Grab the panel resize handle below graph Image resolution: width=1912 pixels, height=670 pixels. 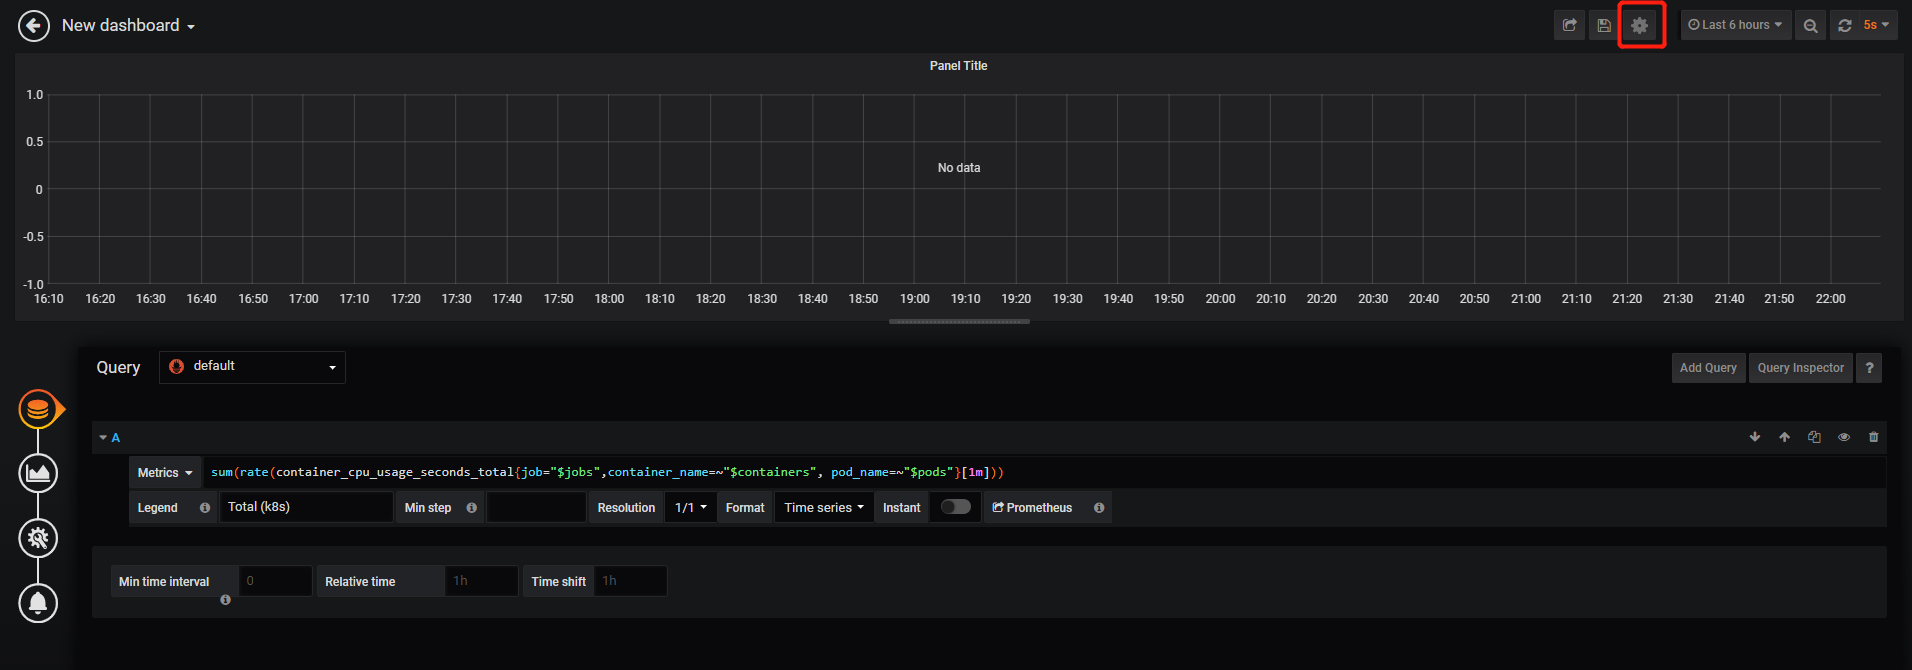click(959, 322)
